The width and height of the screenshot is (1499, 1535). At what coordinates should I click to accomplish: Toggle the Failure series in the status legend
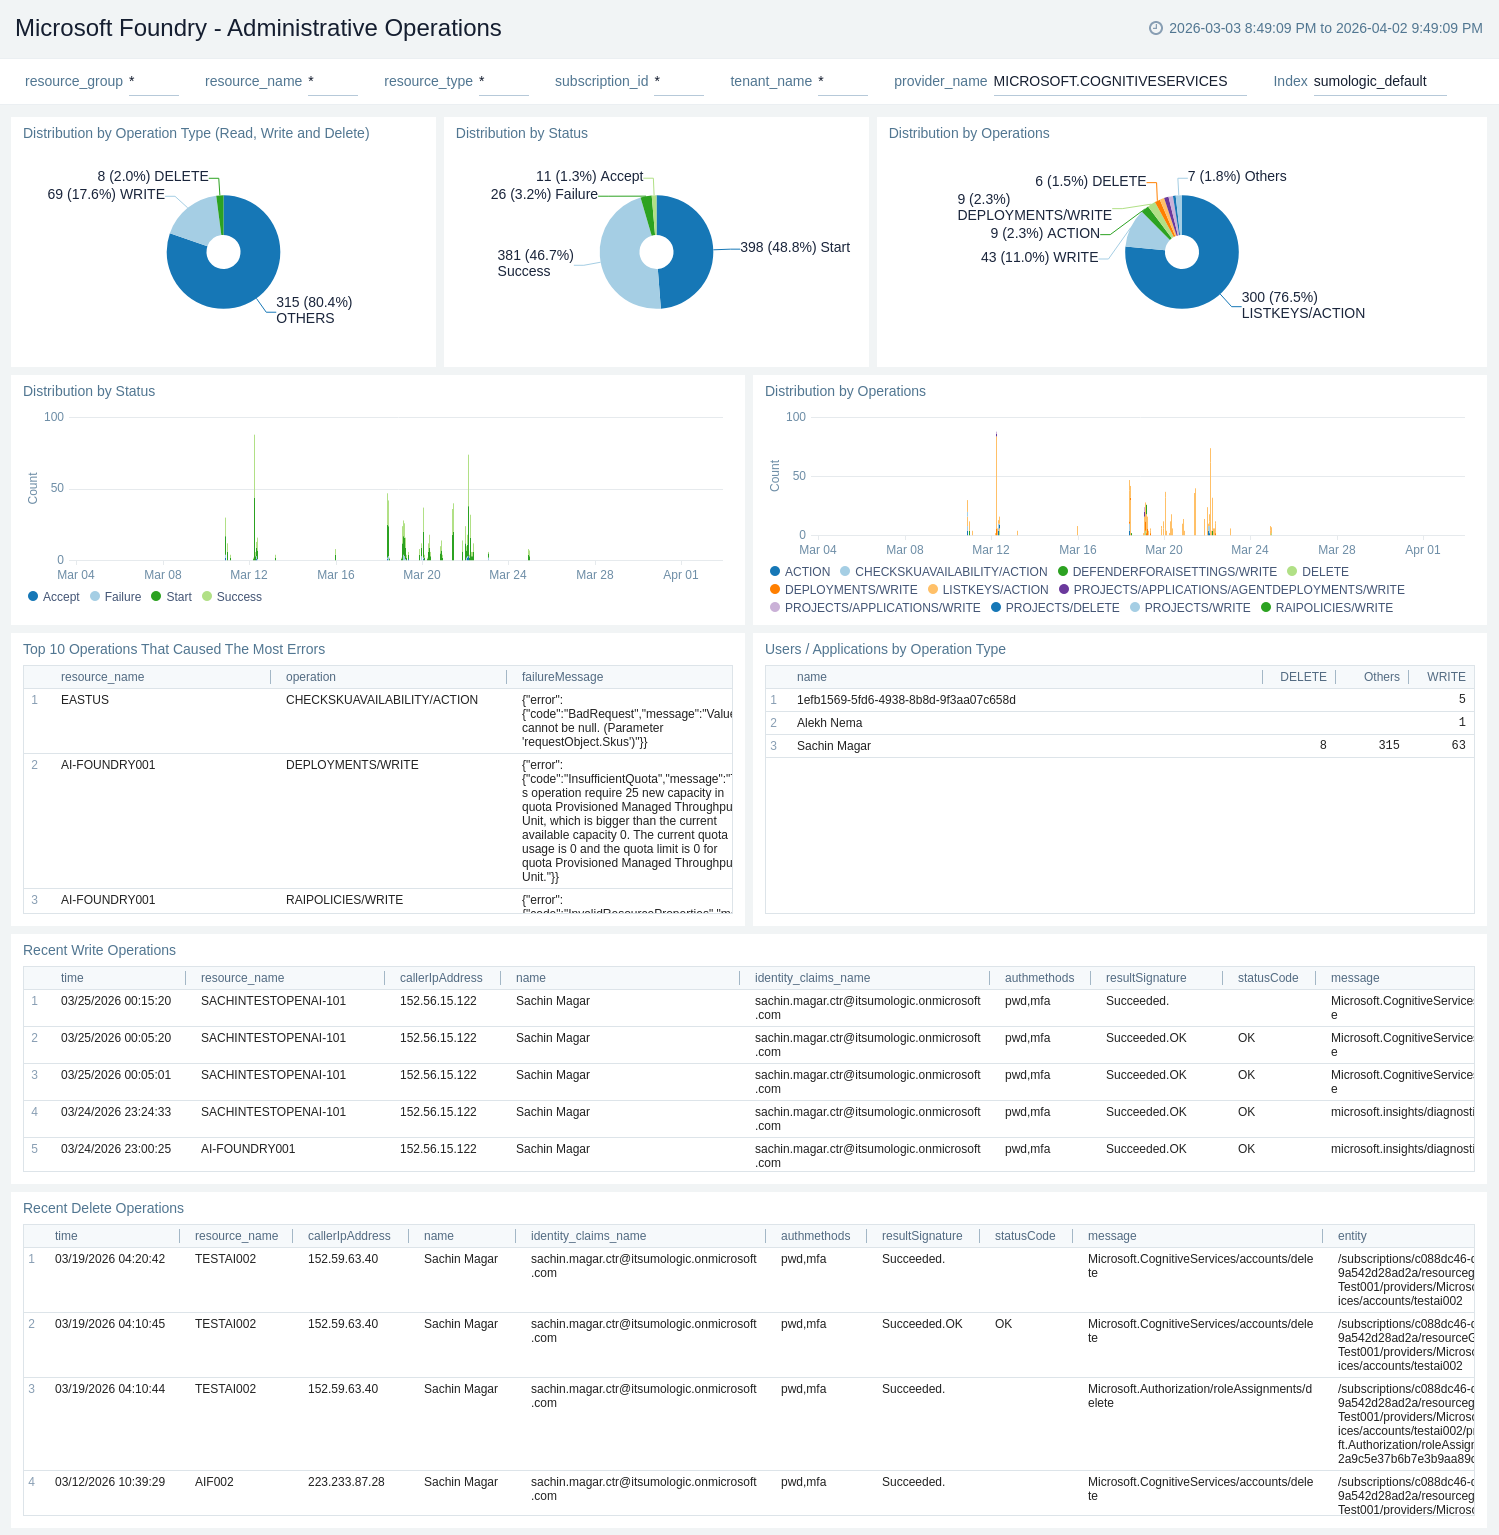pos(122,597)
